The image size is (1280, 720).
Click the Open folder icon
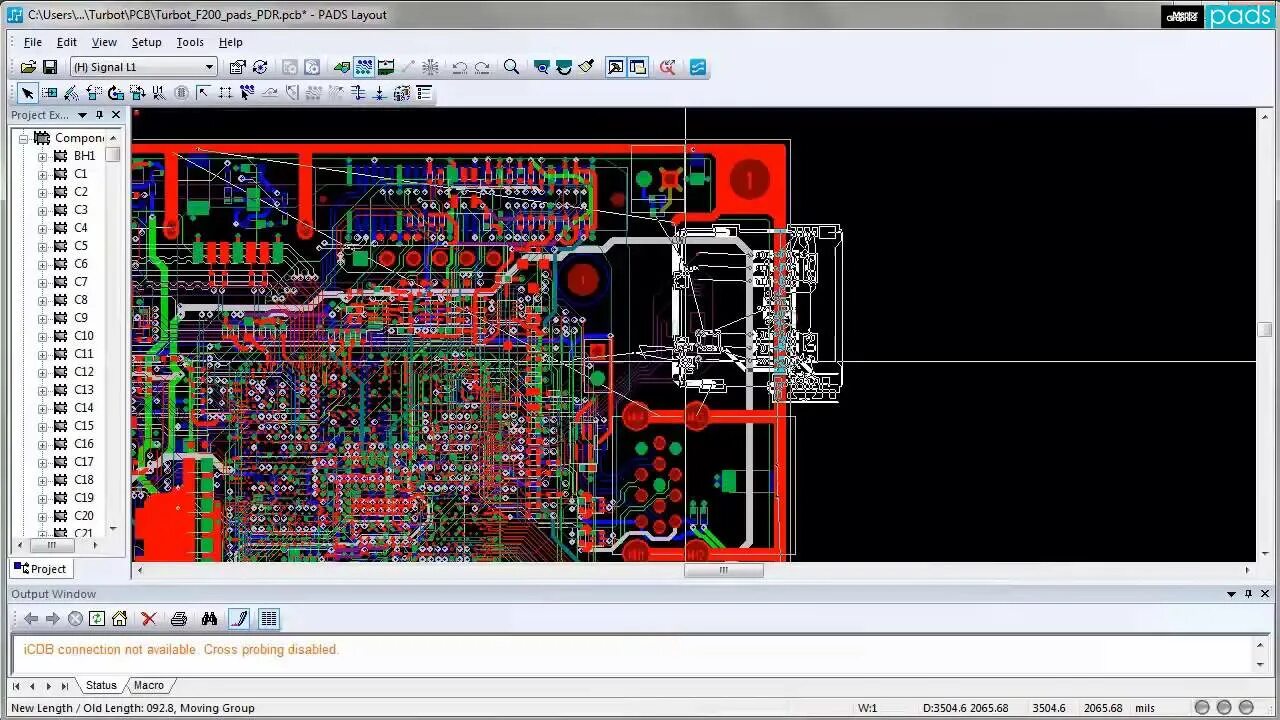tap(28, 67)
